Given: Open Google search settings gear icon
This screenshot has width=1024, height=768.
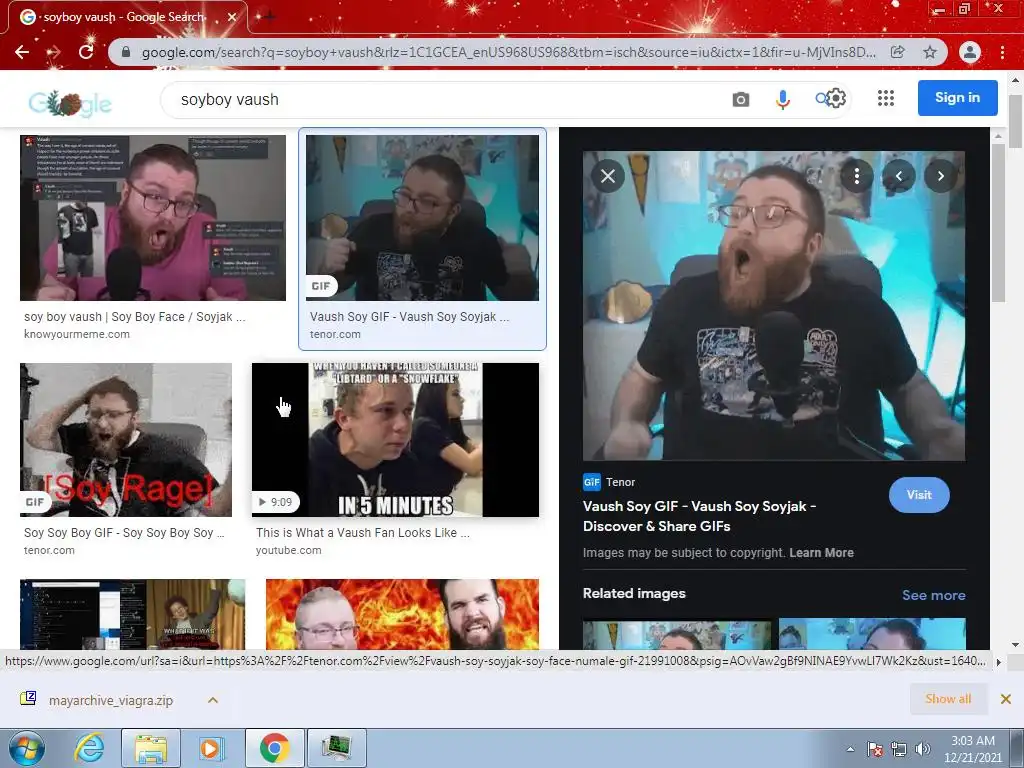Looking at the screenshot, I should point(836,98).
